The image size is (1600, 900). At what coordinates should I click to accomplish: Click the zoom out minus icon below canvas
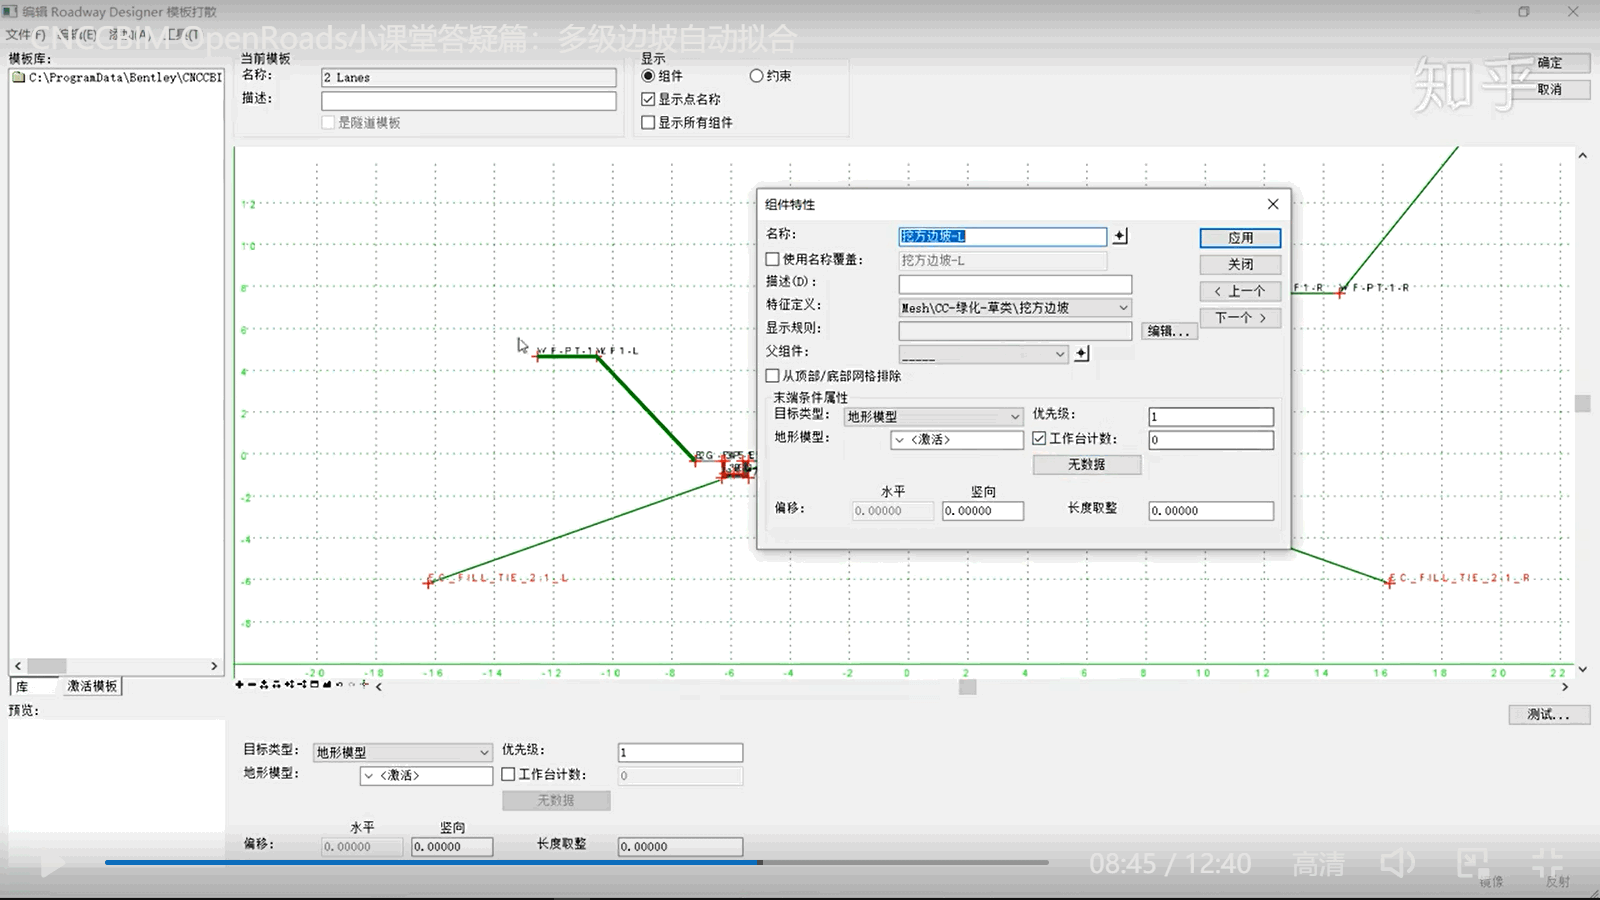click(252, 685)
